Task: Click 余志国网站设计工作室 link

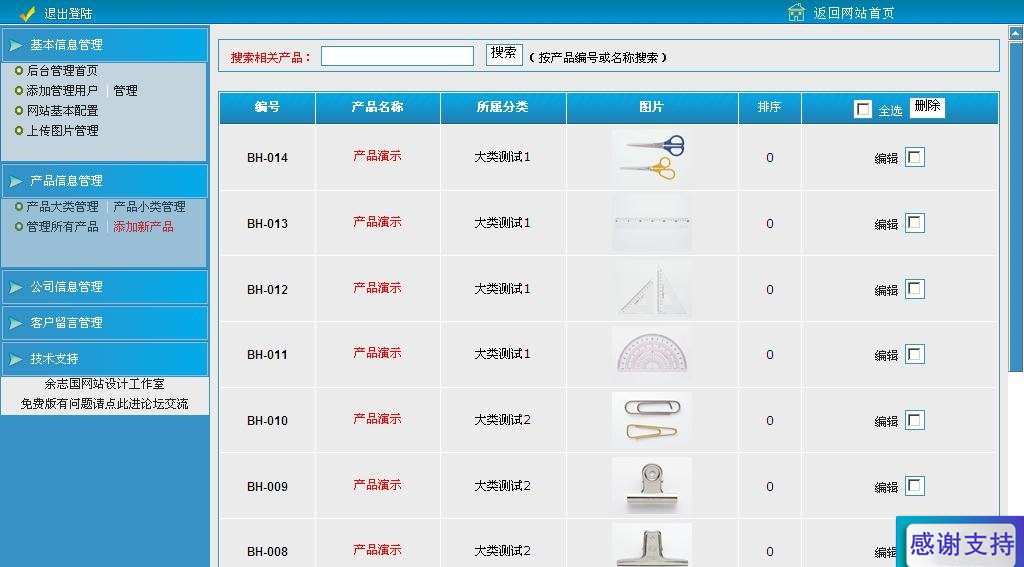Action: 104,384
